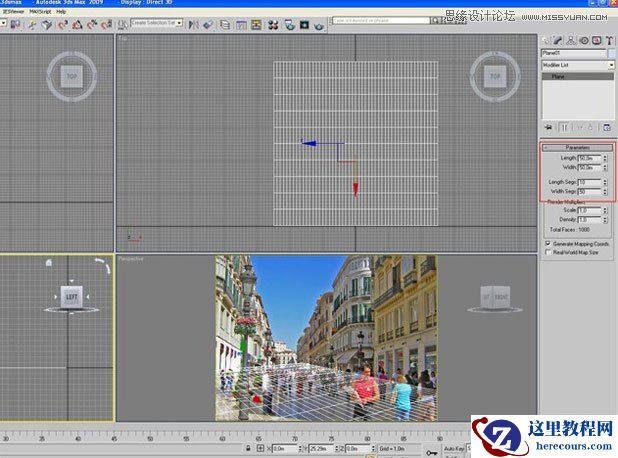Toggle the Selection Lock icon

(248, 448)
